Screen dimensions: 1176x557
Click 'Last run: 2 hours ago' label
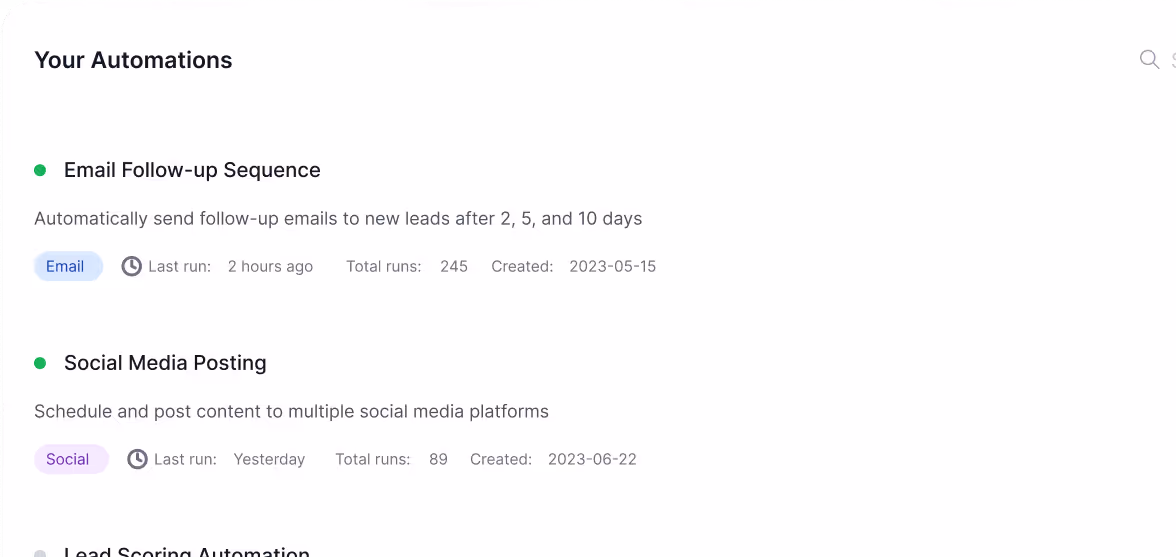pos(230,266)
